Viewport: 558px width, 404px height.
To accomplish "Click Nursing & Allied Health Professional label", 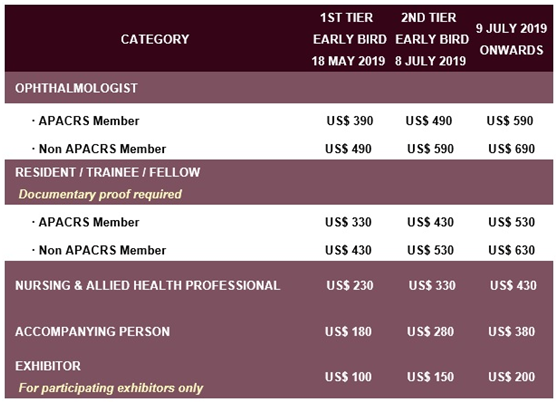I will pyautogui.click(x=147, y=285).
